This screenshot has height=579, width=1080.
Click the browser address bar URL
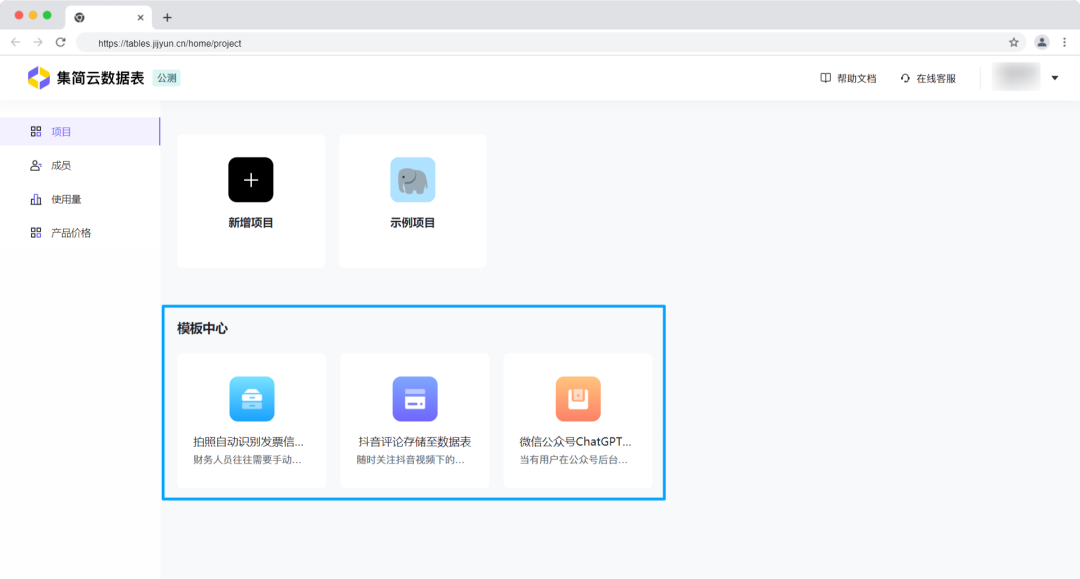[169, 43]
